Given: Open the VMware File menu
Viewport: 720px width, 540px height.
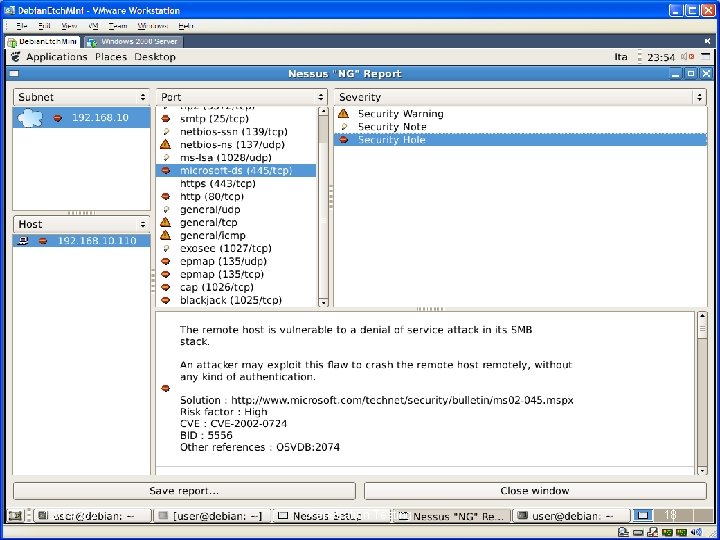Looking at the screenshot, I should pyautogui.click(x=22, y=26).
